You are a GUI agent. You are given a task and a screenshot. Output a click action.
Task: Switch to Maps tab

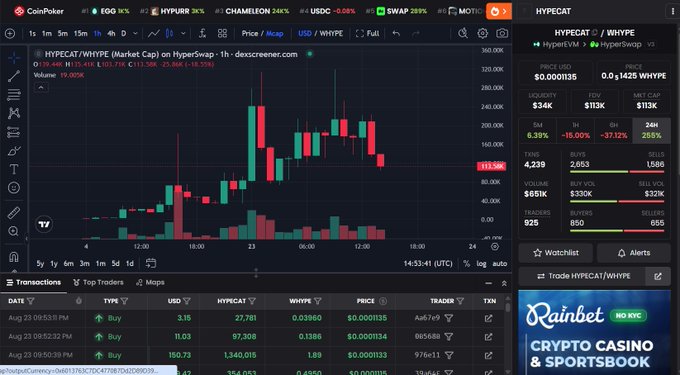pos(150,283)
